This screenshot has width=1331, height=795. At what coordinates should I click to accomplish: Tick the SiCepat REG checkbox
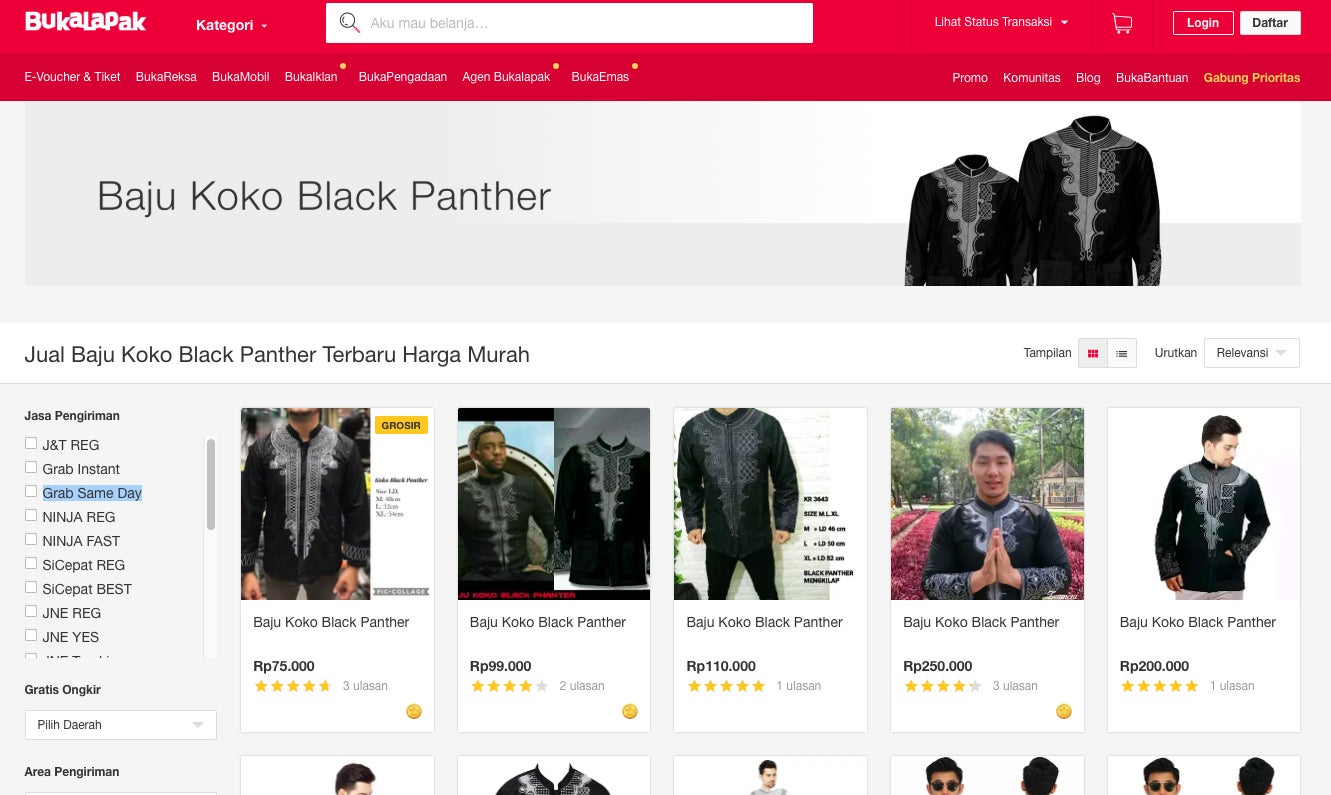point(31,564)
